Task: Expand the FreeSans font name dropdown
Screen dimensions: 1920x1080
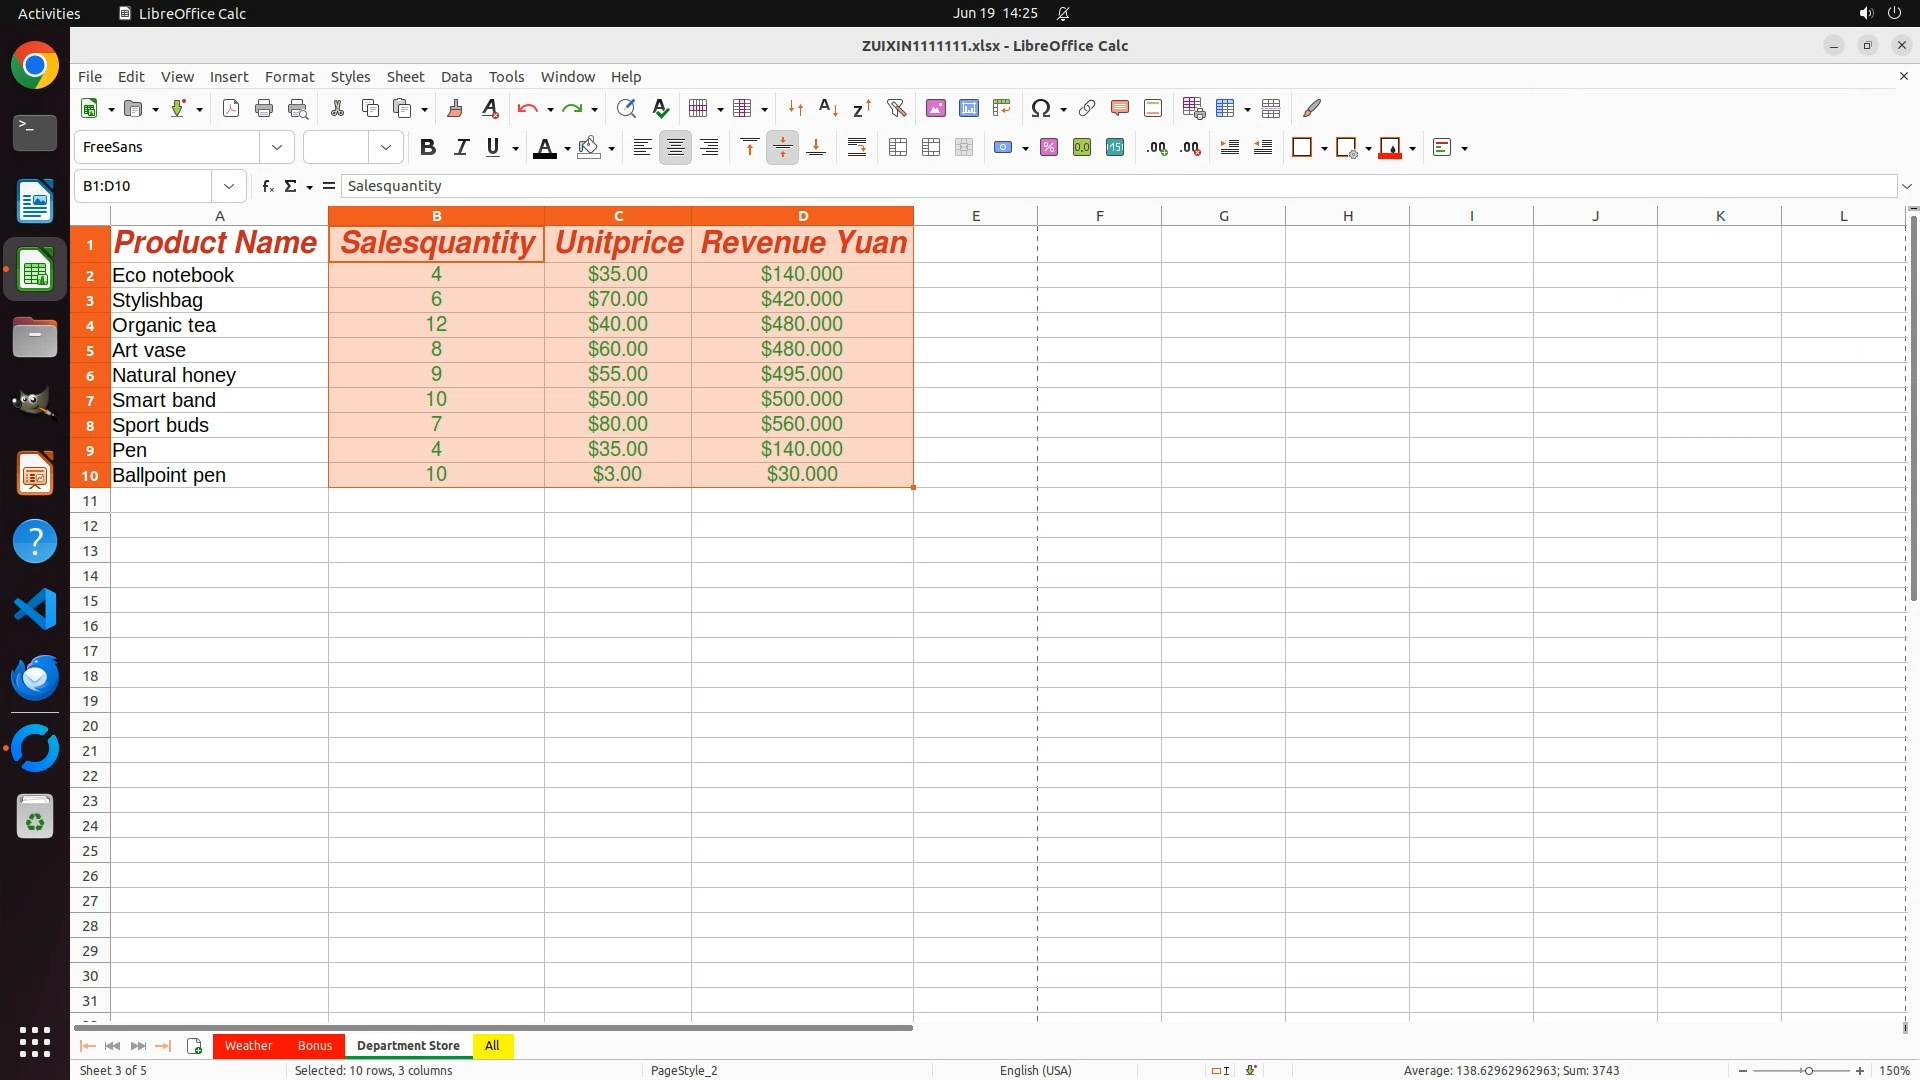Action: (277, 148)
